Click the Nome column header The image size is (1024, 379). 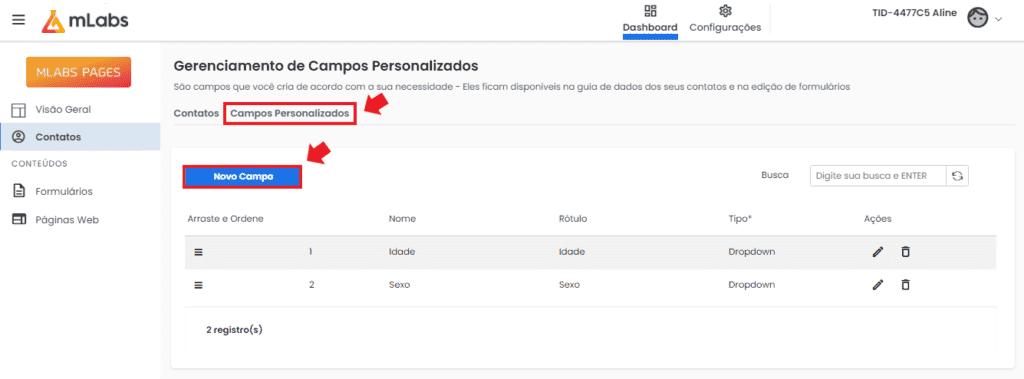402,218
